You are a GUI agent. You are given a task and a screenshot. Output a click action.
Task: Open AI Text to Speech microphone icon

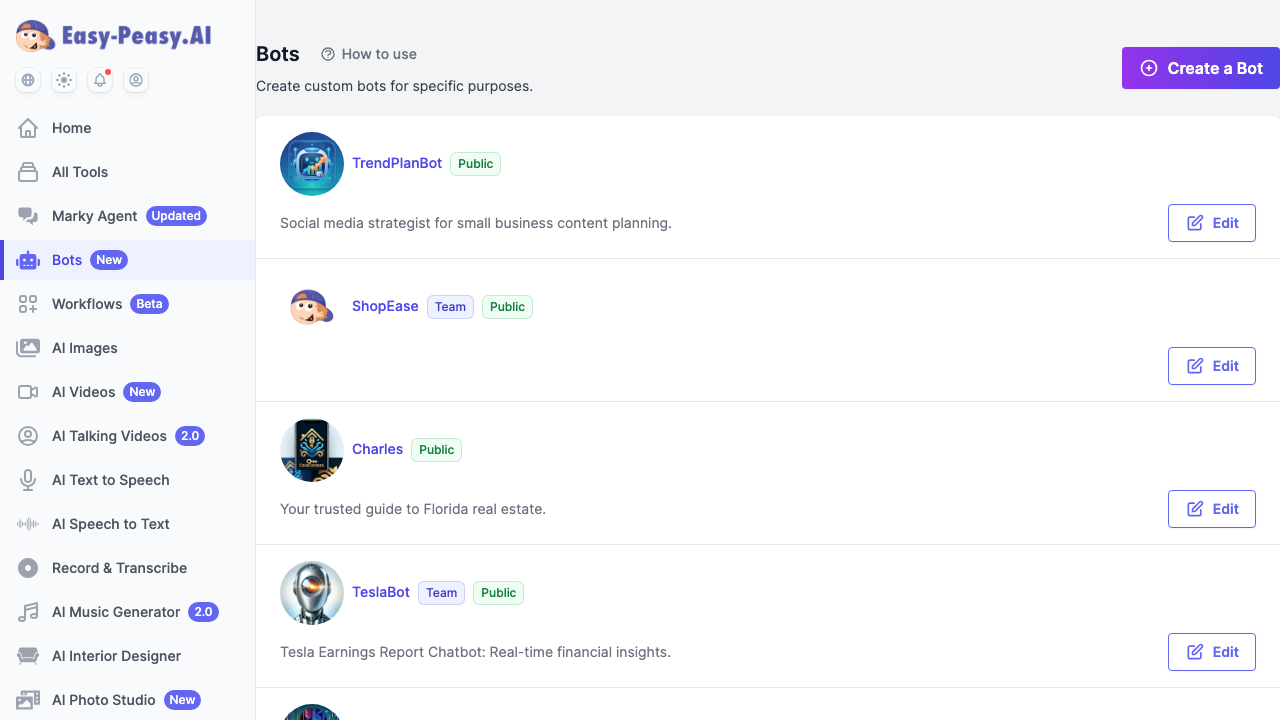(28, 480)
